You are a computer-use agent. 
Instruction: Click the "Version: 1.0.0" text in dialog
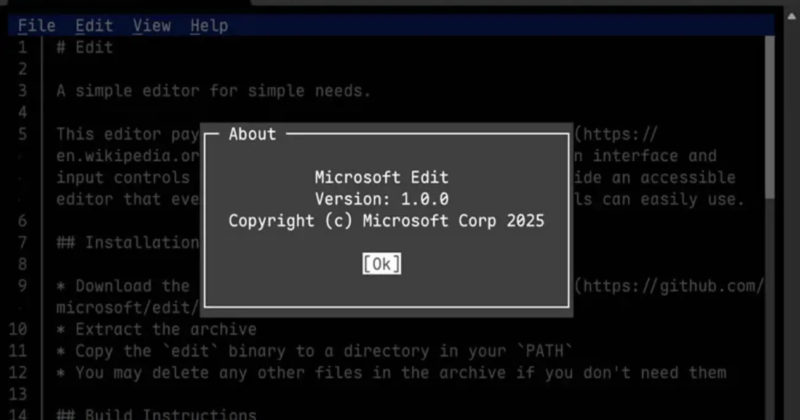click(x=381, y=199)
